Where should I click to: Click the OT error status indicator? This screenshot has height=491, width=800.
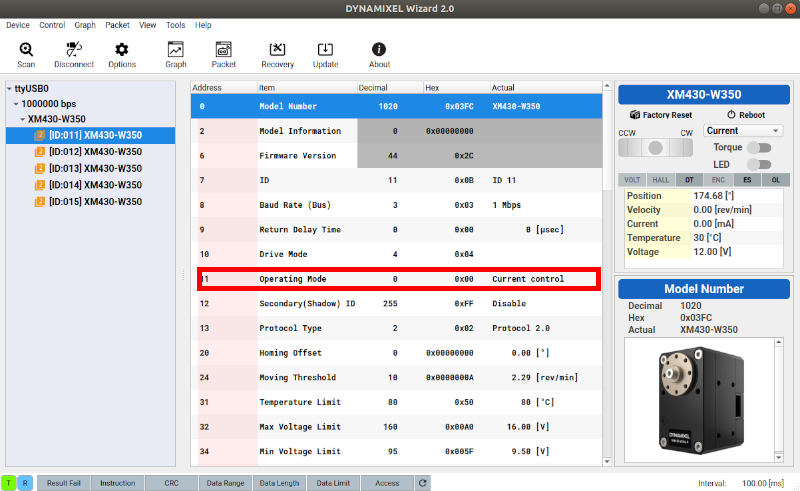(689, 180)
